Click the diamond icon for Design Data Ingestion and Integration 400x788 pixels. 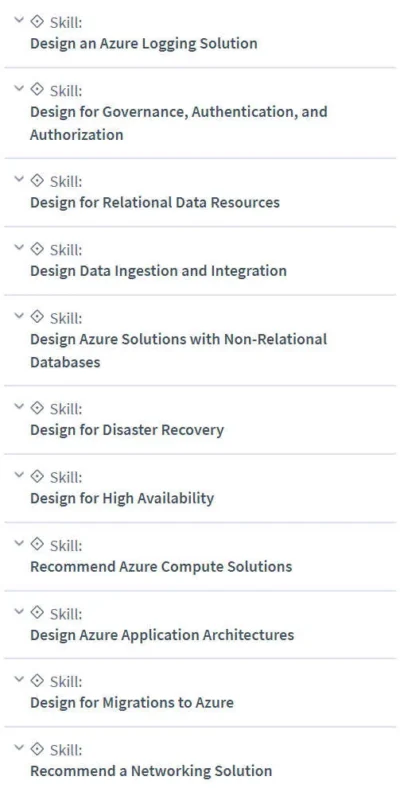coord(37,248)
